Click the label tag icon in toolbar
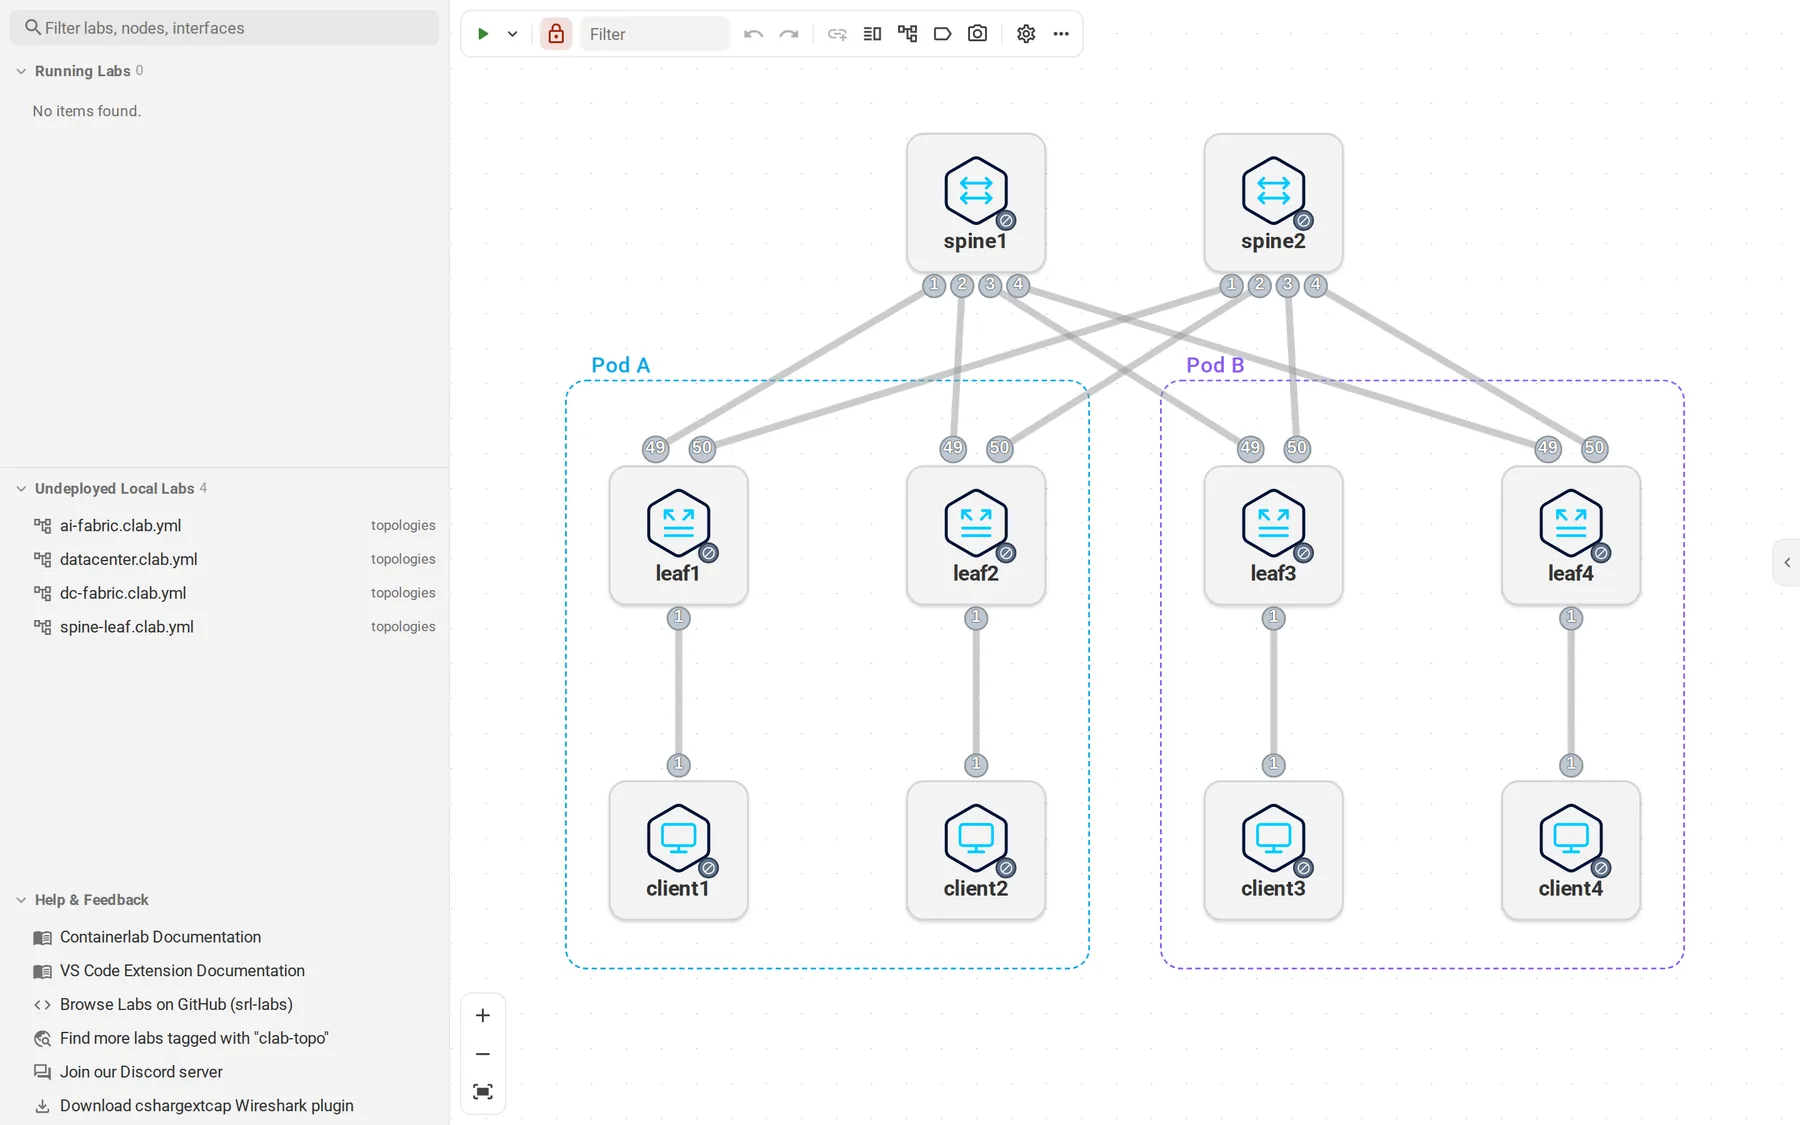 [942, 34]
